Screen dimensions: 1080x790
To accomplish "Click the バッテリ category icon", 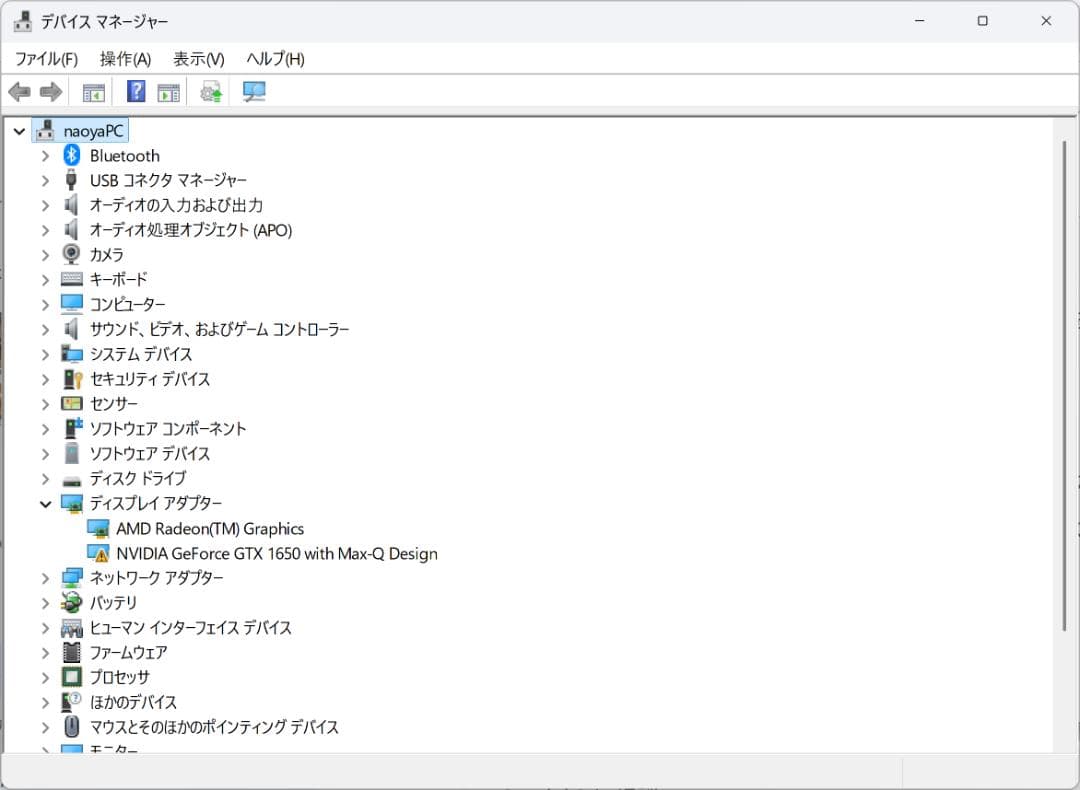I will tap(71, 602).
